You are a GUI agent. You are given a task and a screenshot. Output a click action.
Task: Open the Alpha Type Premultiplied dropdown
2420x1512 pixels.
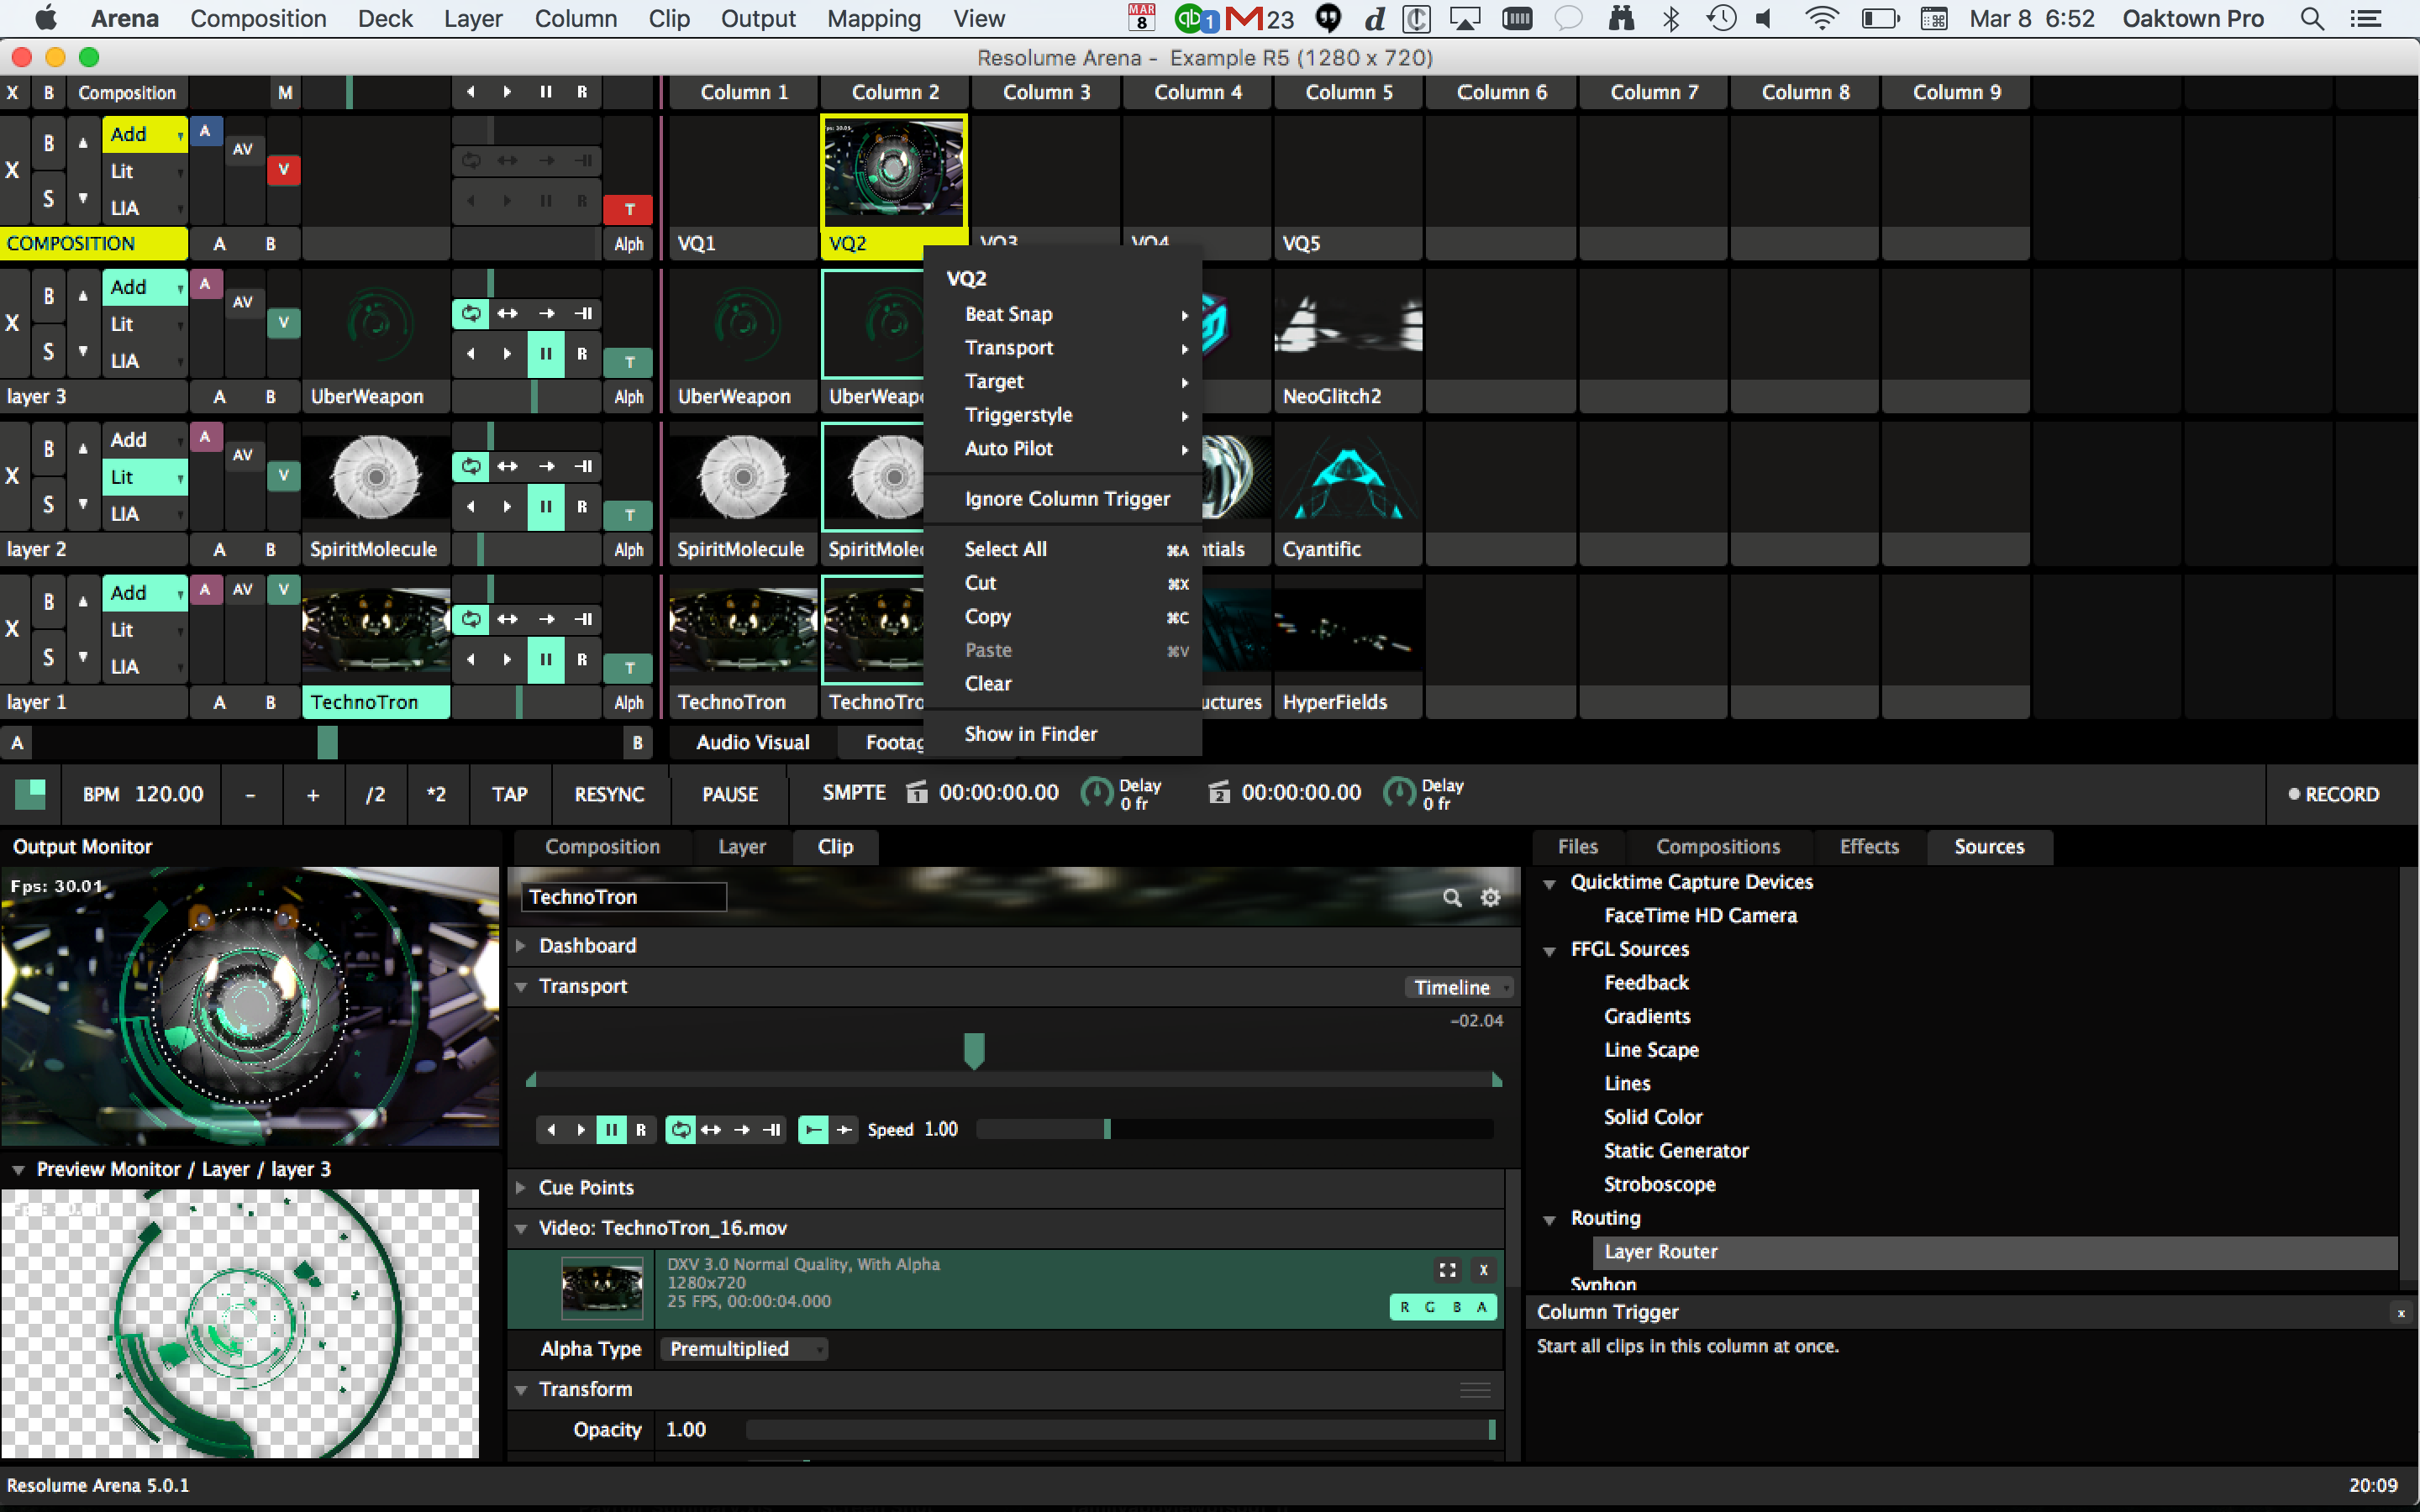[743, 1349]
